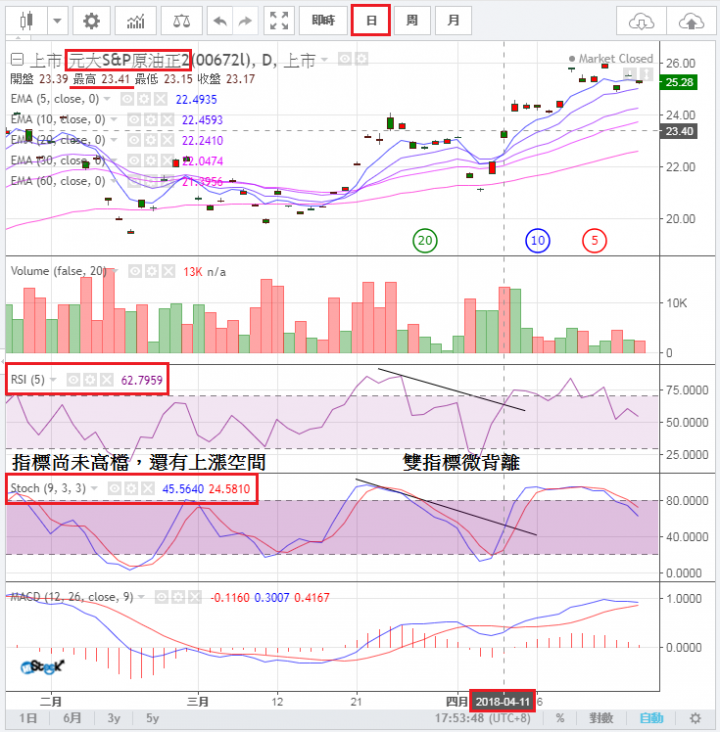The height and width of the screenshot is (732, 720).
Task: Expand the Stoch (9, 3, 3) dropdown
Action: click(x=94, y=488)
